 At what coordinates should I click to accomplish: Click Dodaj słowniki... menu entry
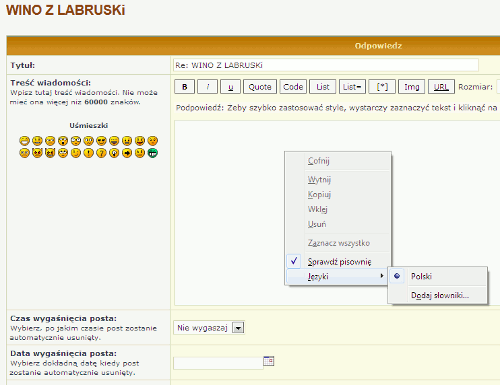pyautogui.click(x=437, y=295)
